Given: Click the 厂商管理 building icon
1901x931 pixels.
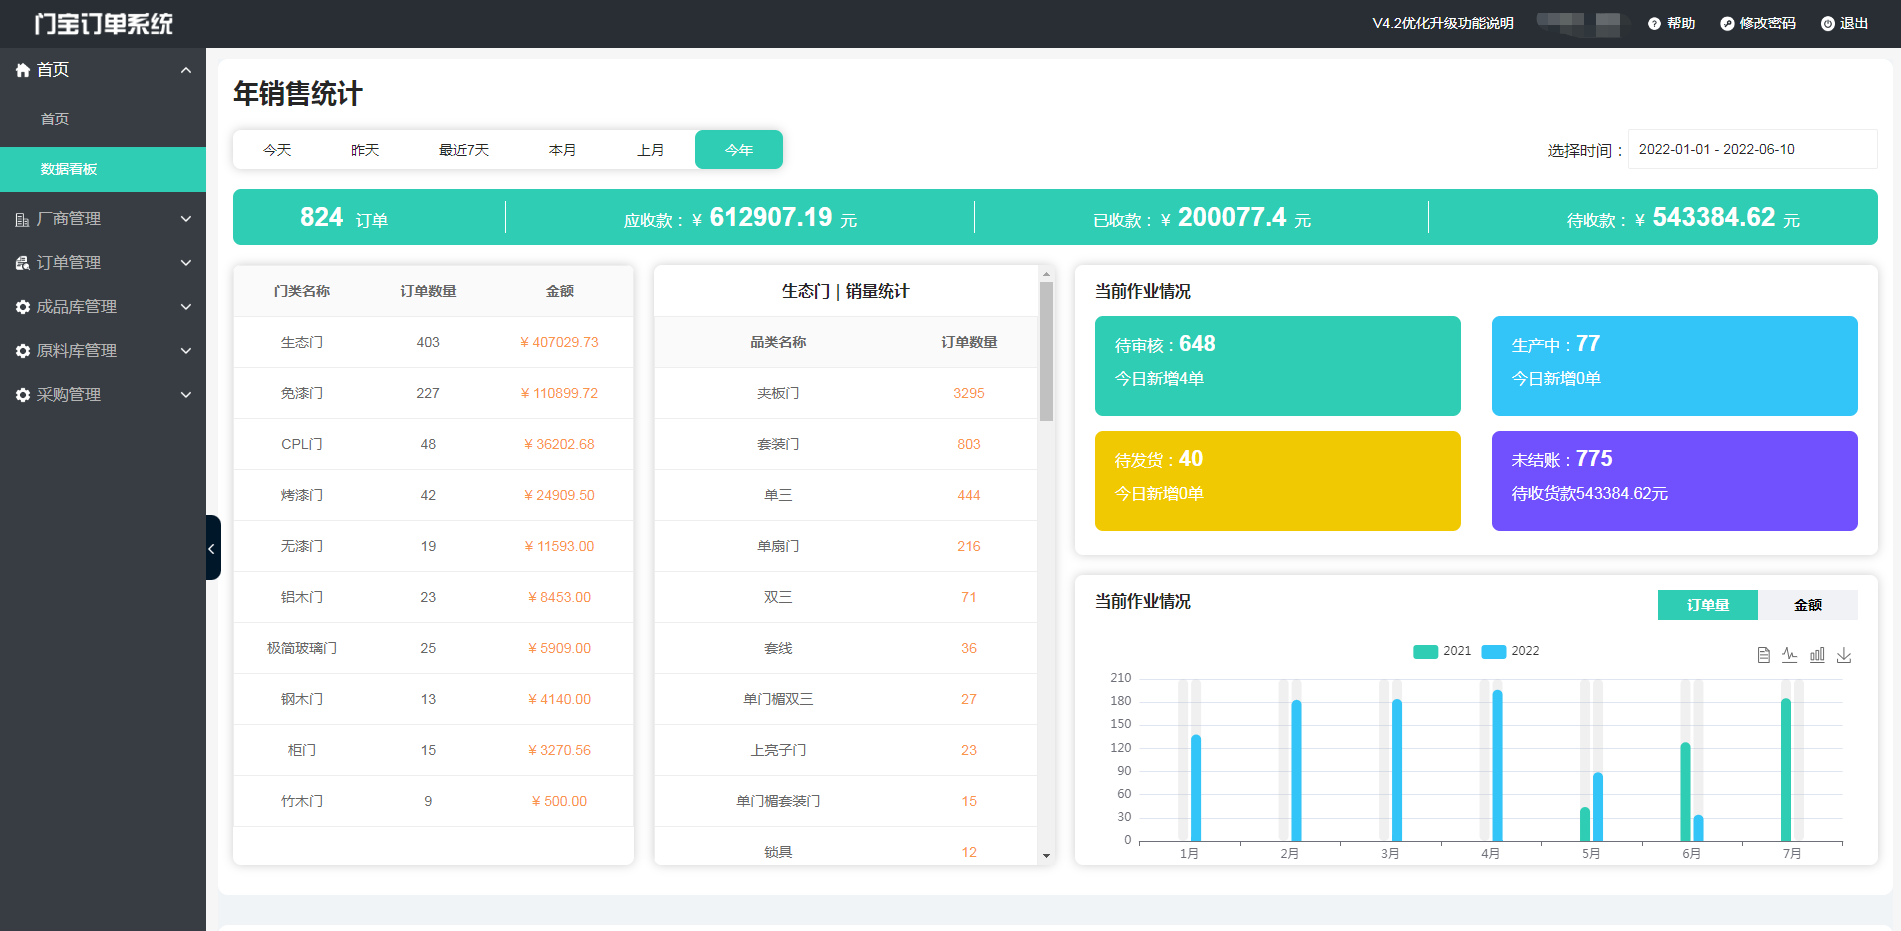Looking at the screenshot, I should 23,219.
